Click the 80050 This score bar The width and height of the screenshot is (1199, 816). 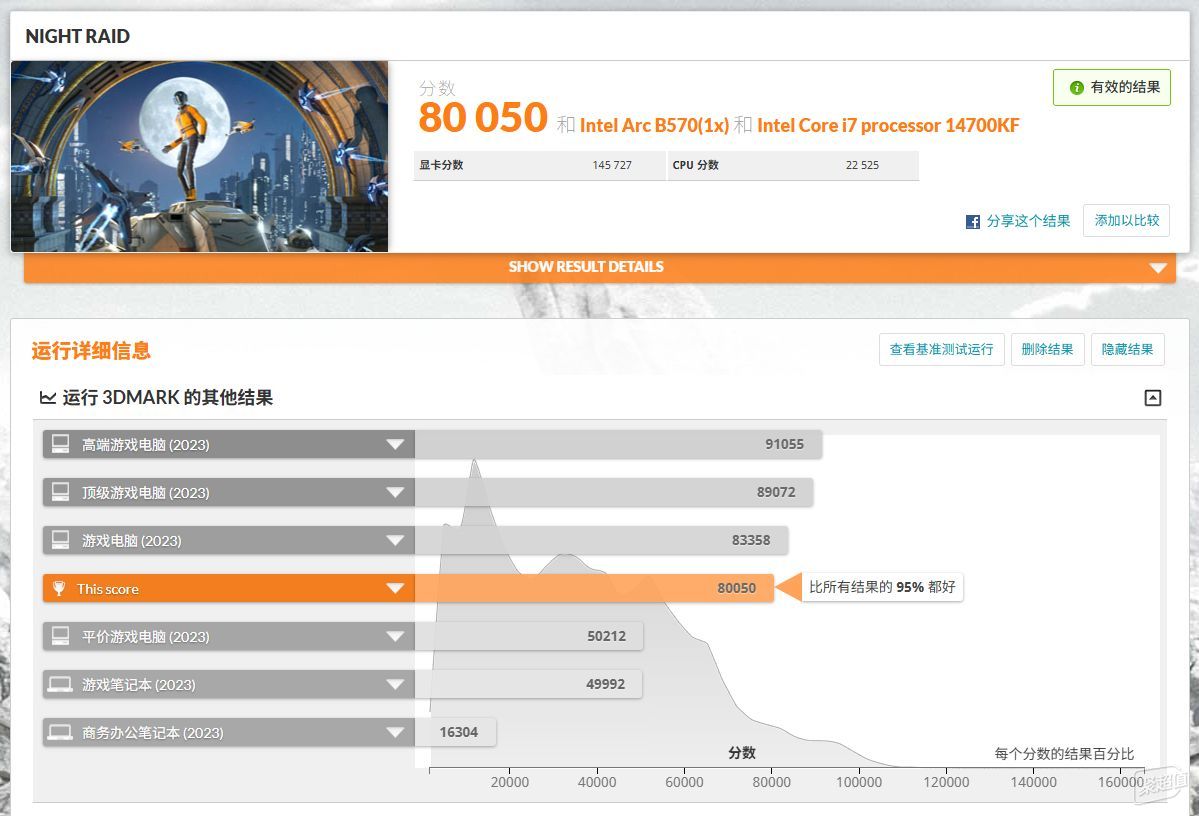pos(594,588)
